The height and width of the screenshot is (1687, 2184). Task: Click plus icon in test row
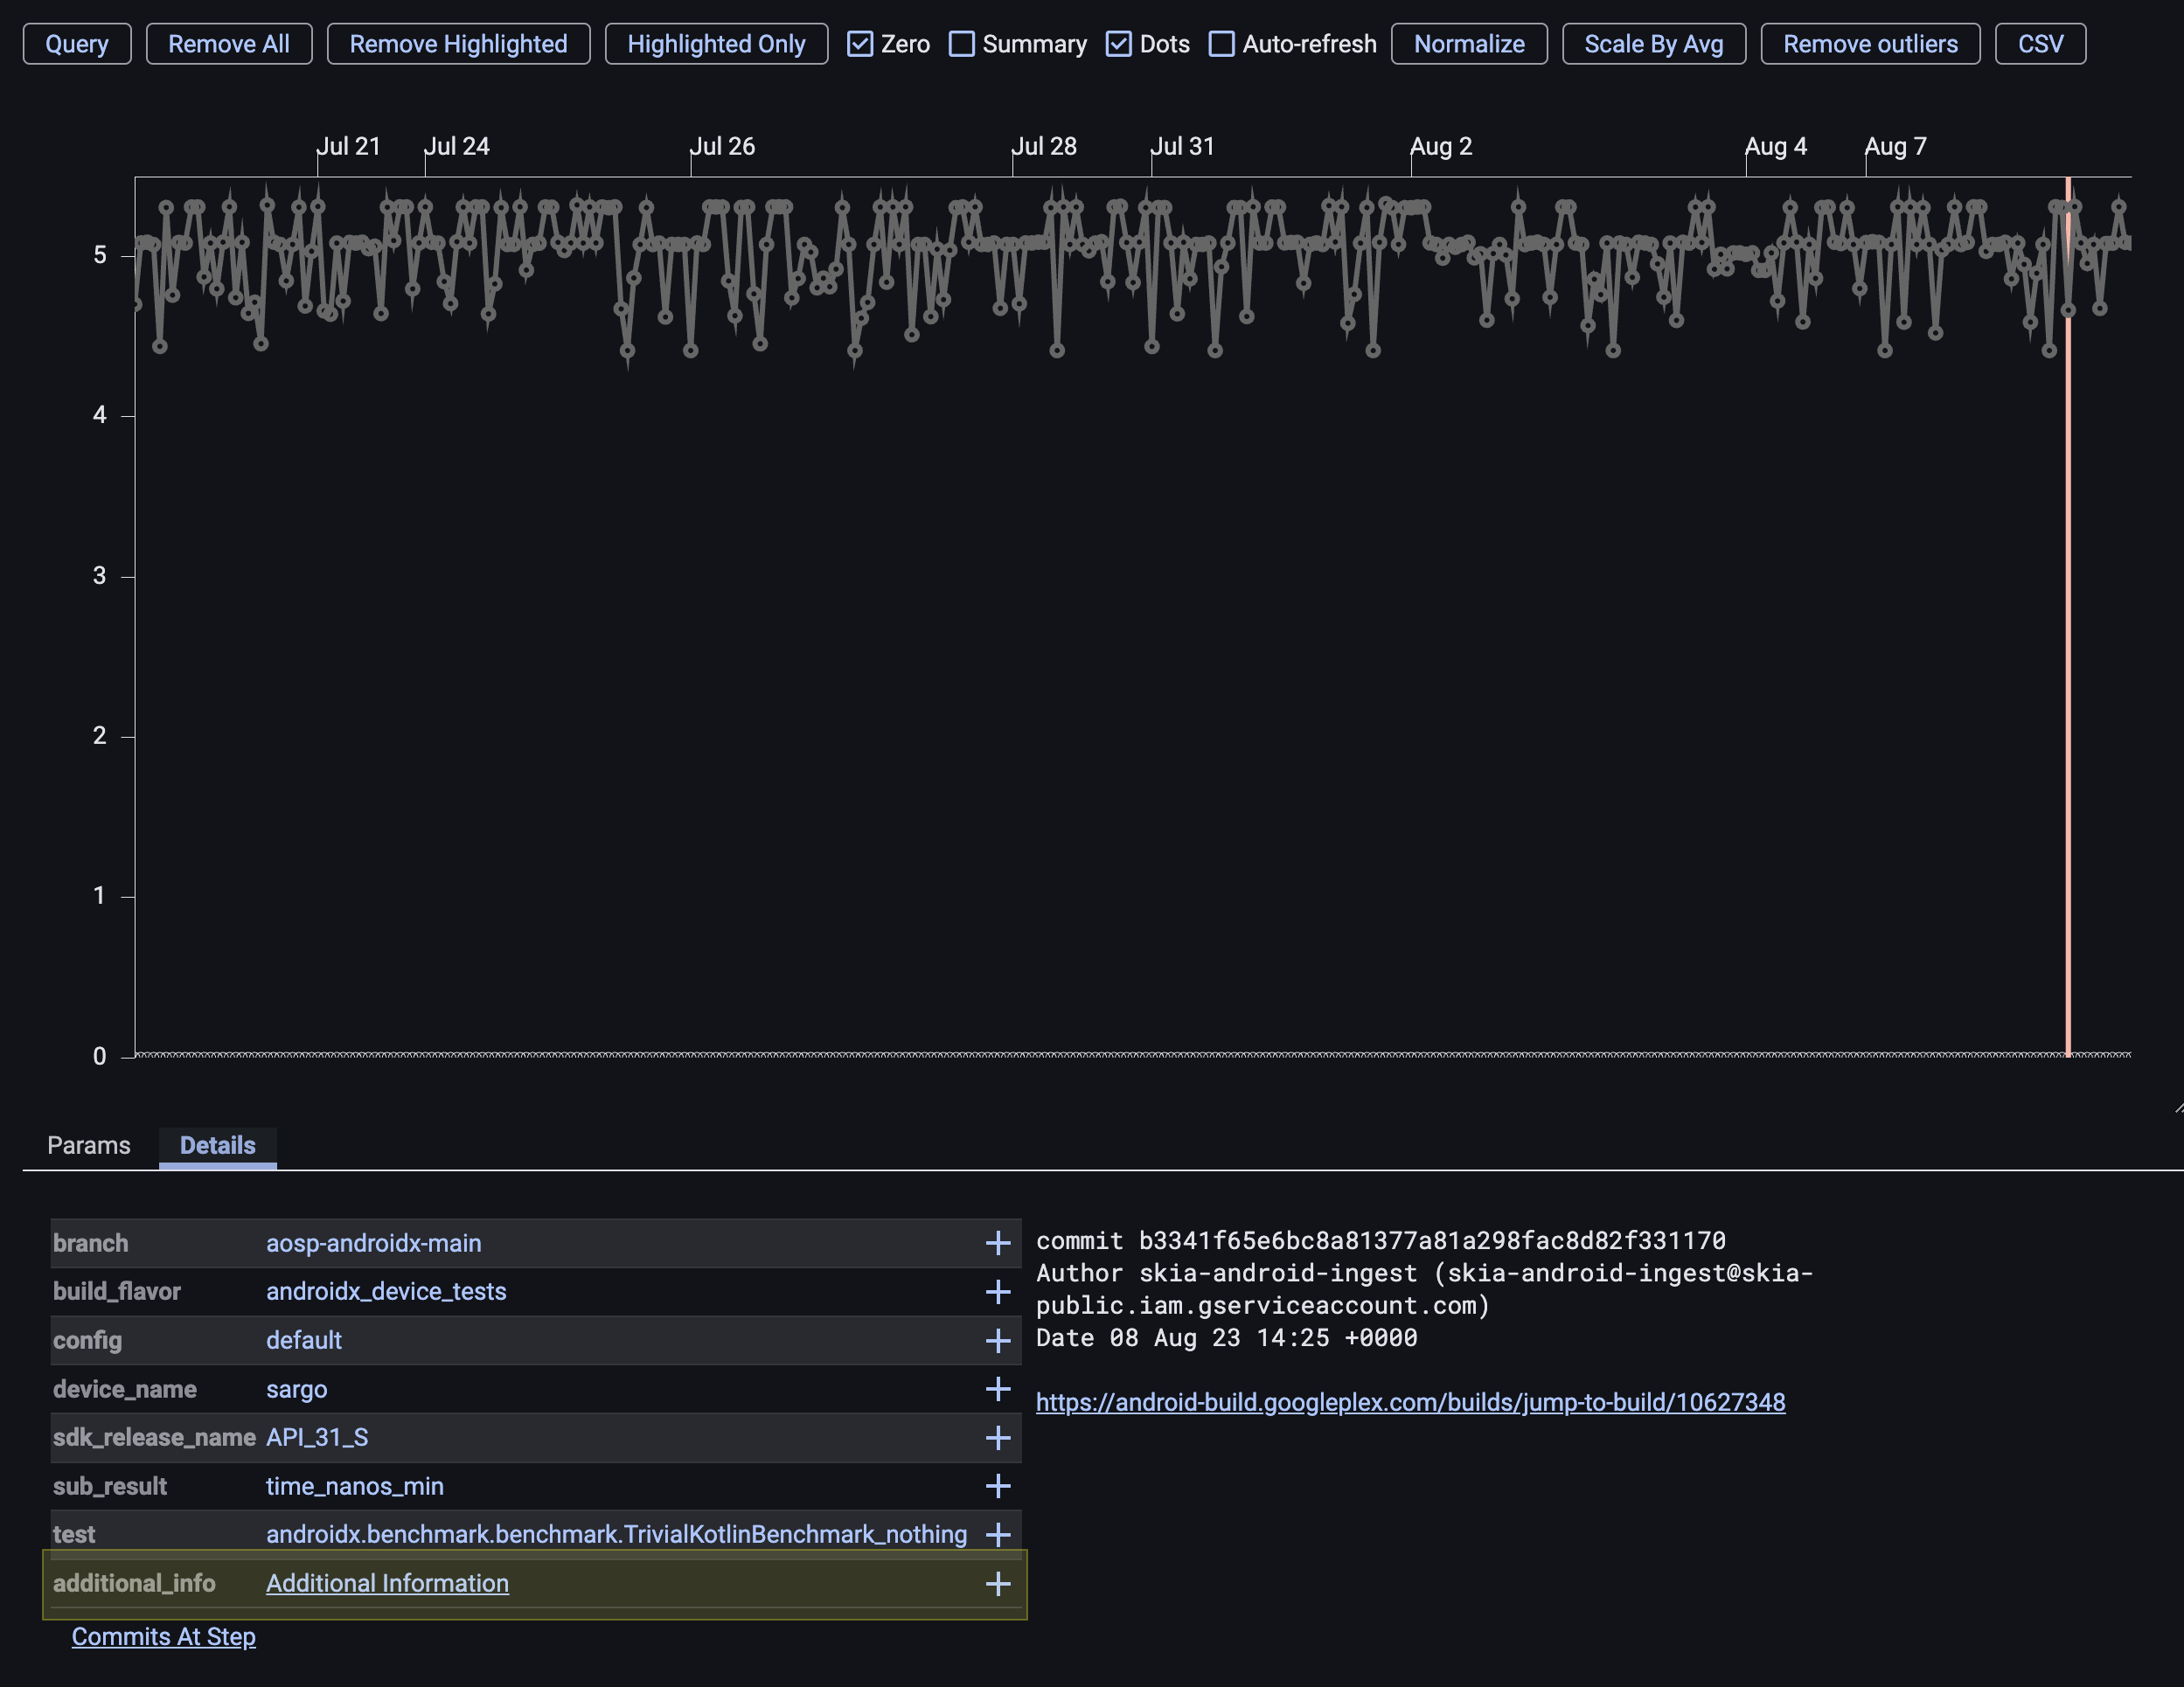pos(997,1534)
